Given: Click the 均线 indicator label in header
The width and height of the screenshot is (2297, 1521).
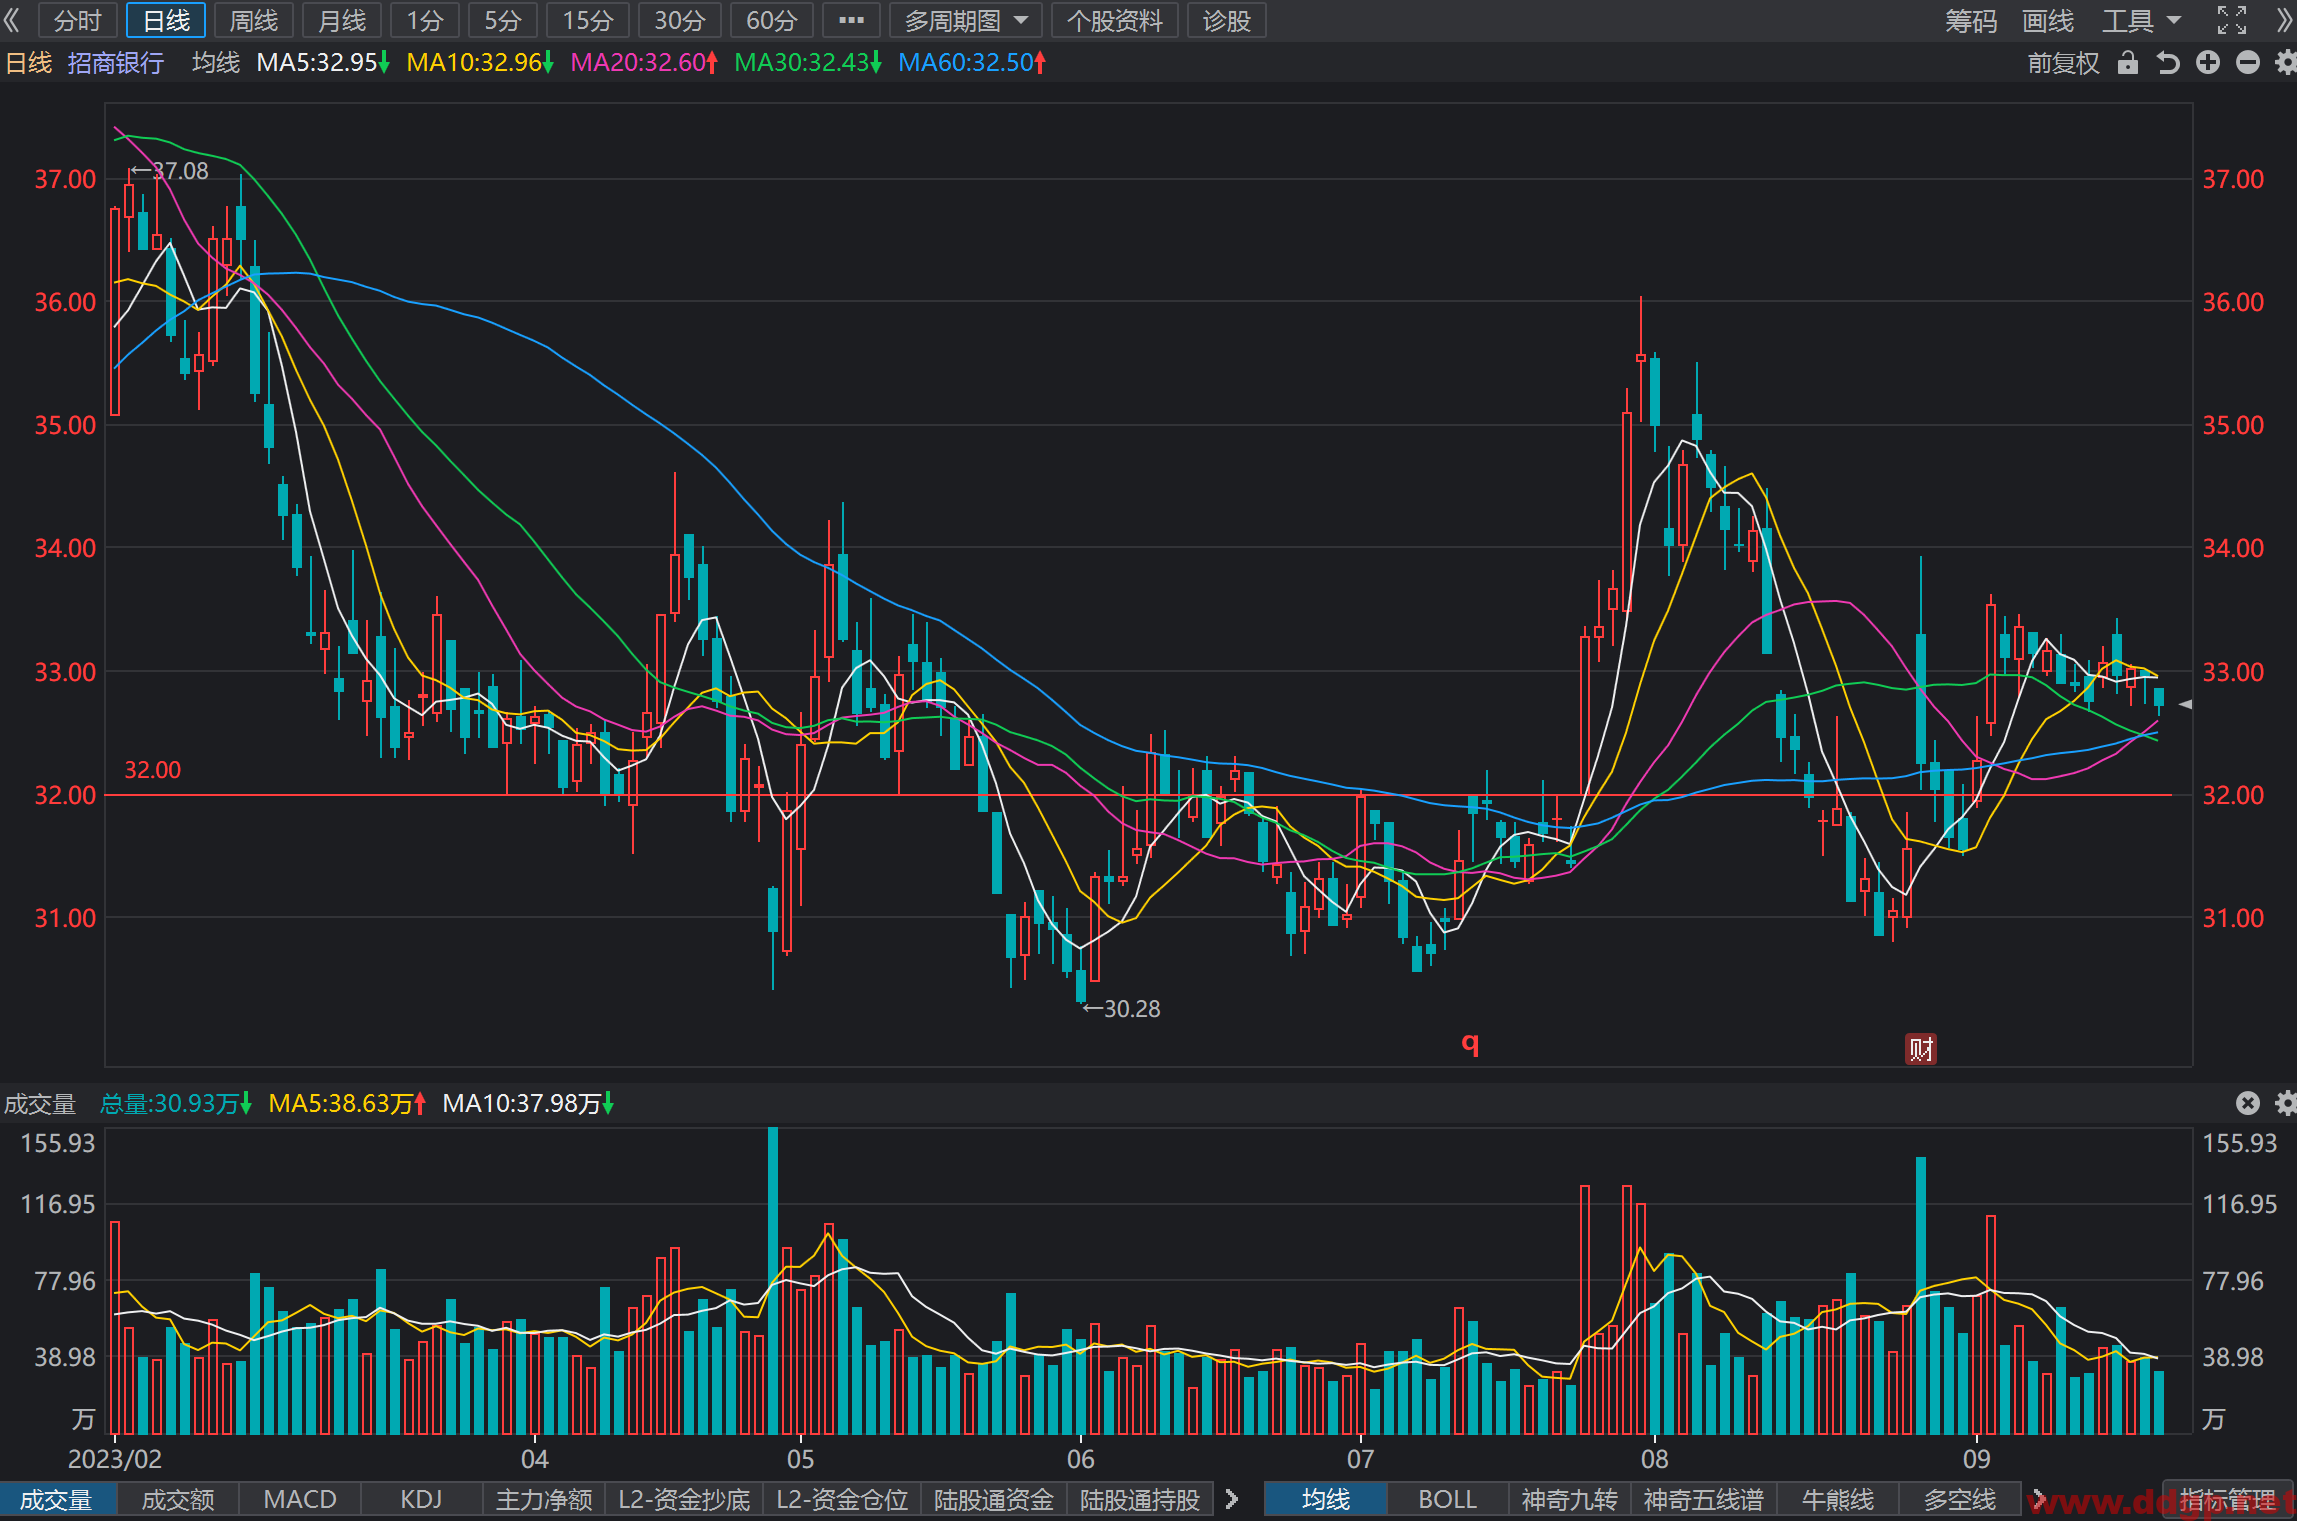Looking at the screenshot, I should click(x=216, y=63).
